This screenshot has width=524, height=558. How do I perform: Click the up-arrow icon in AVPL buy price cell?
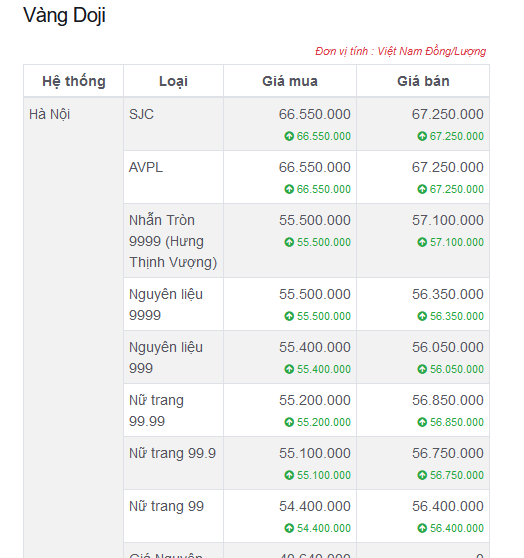coord(289,189)
